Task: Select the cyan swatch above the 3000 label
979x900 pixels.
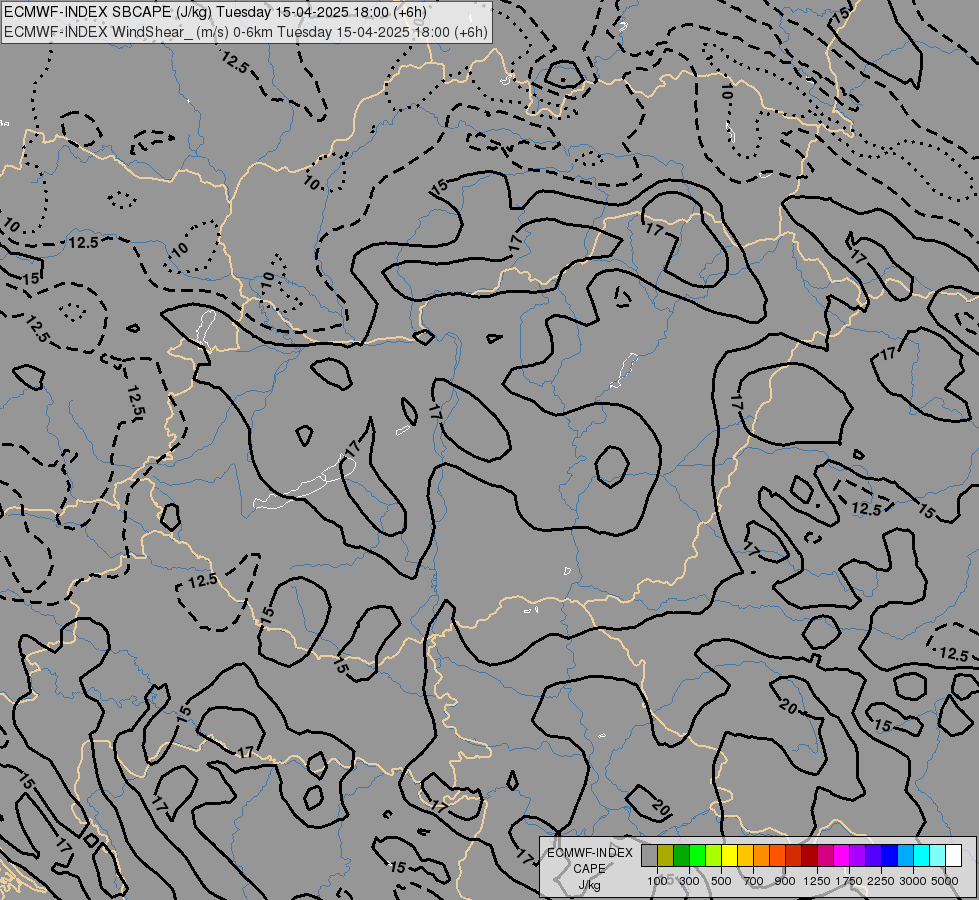Action: click(922, 856)
